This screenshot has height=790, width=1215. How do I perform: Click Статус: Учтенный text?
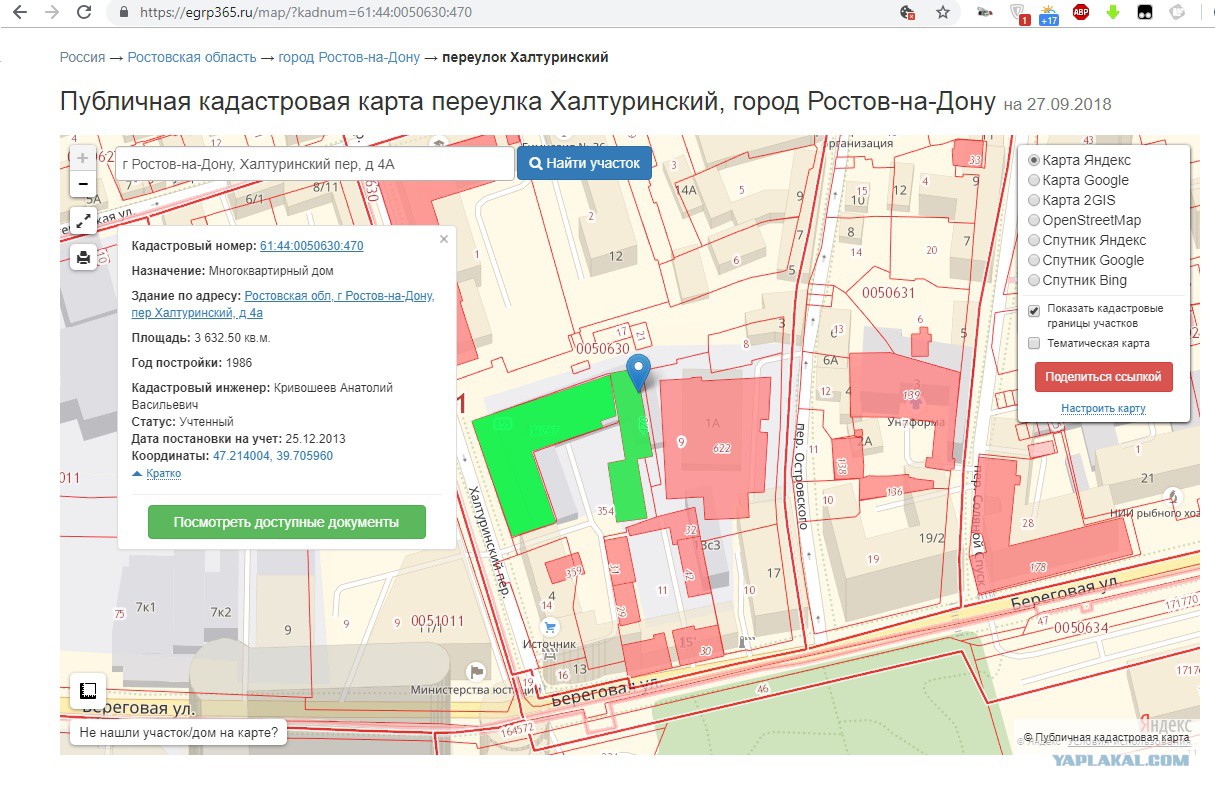[183, 421]
